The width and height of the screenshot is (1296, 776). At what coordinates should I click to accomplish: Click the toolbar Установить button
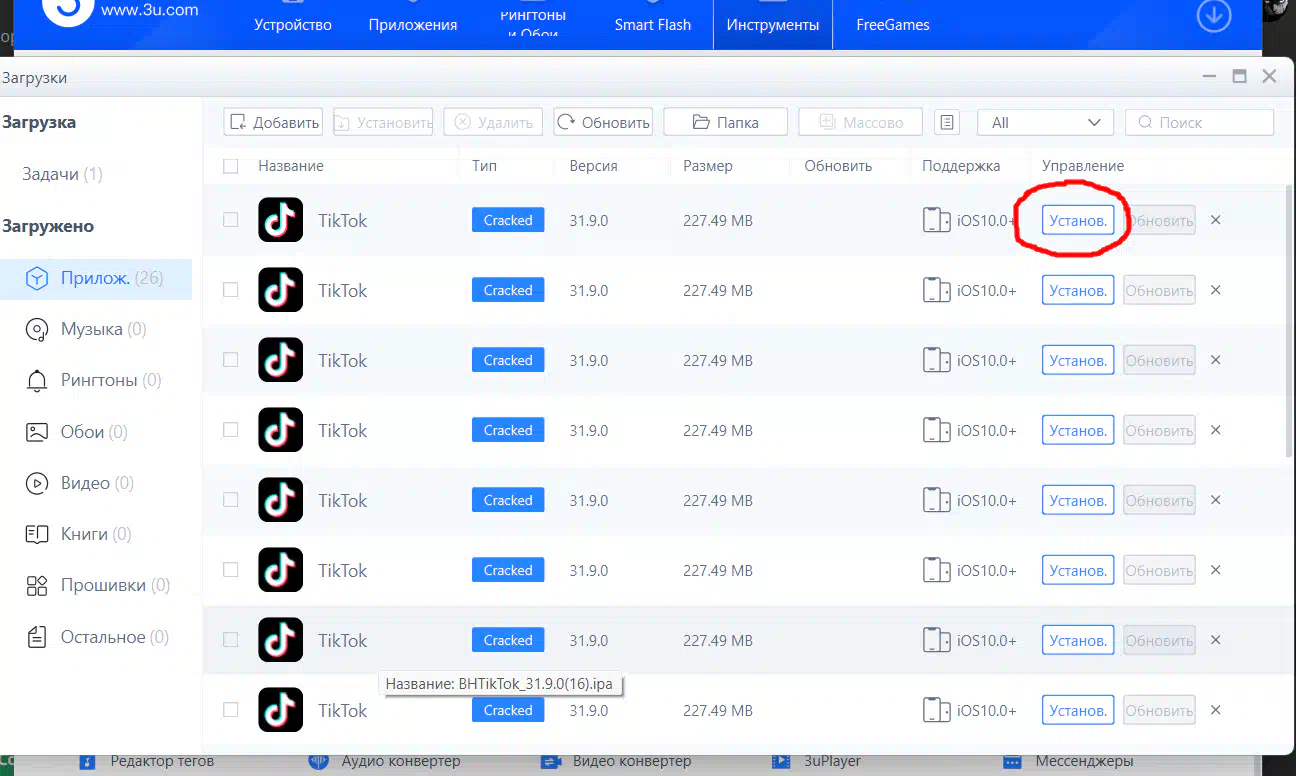[383, 122]
